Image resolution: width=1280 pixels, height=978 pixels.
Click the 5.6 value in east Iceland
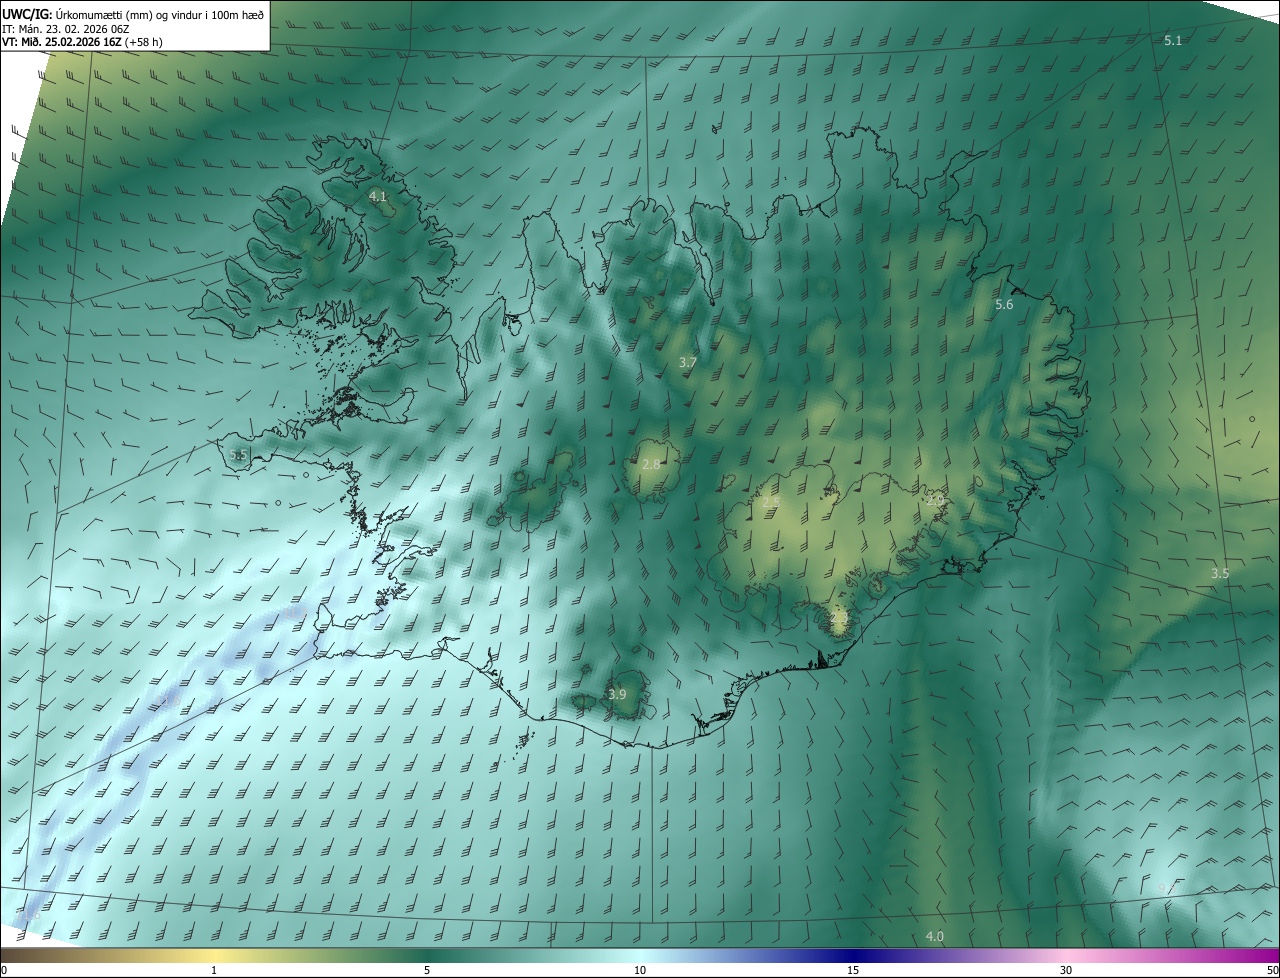tap(1004, 304)
